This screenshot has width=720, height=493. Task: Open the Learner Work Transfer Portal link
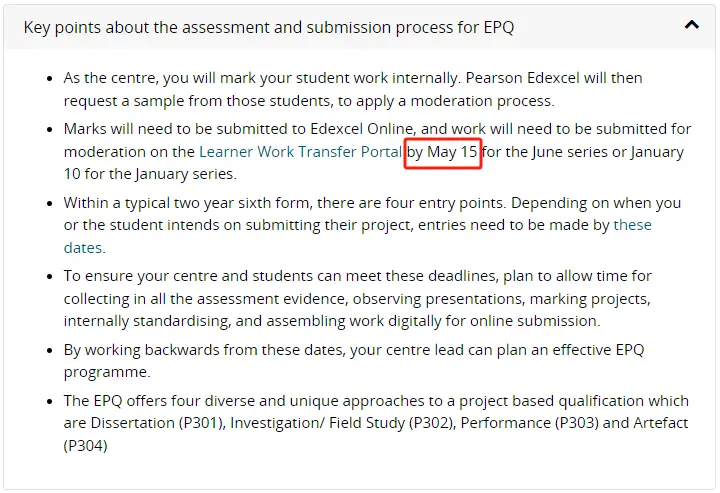point(300,152)
